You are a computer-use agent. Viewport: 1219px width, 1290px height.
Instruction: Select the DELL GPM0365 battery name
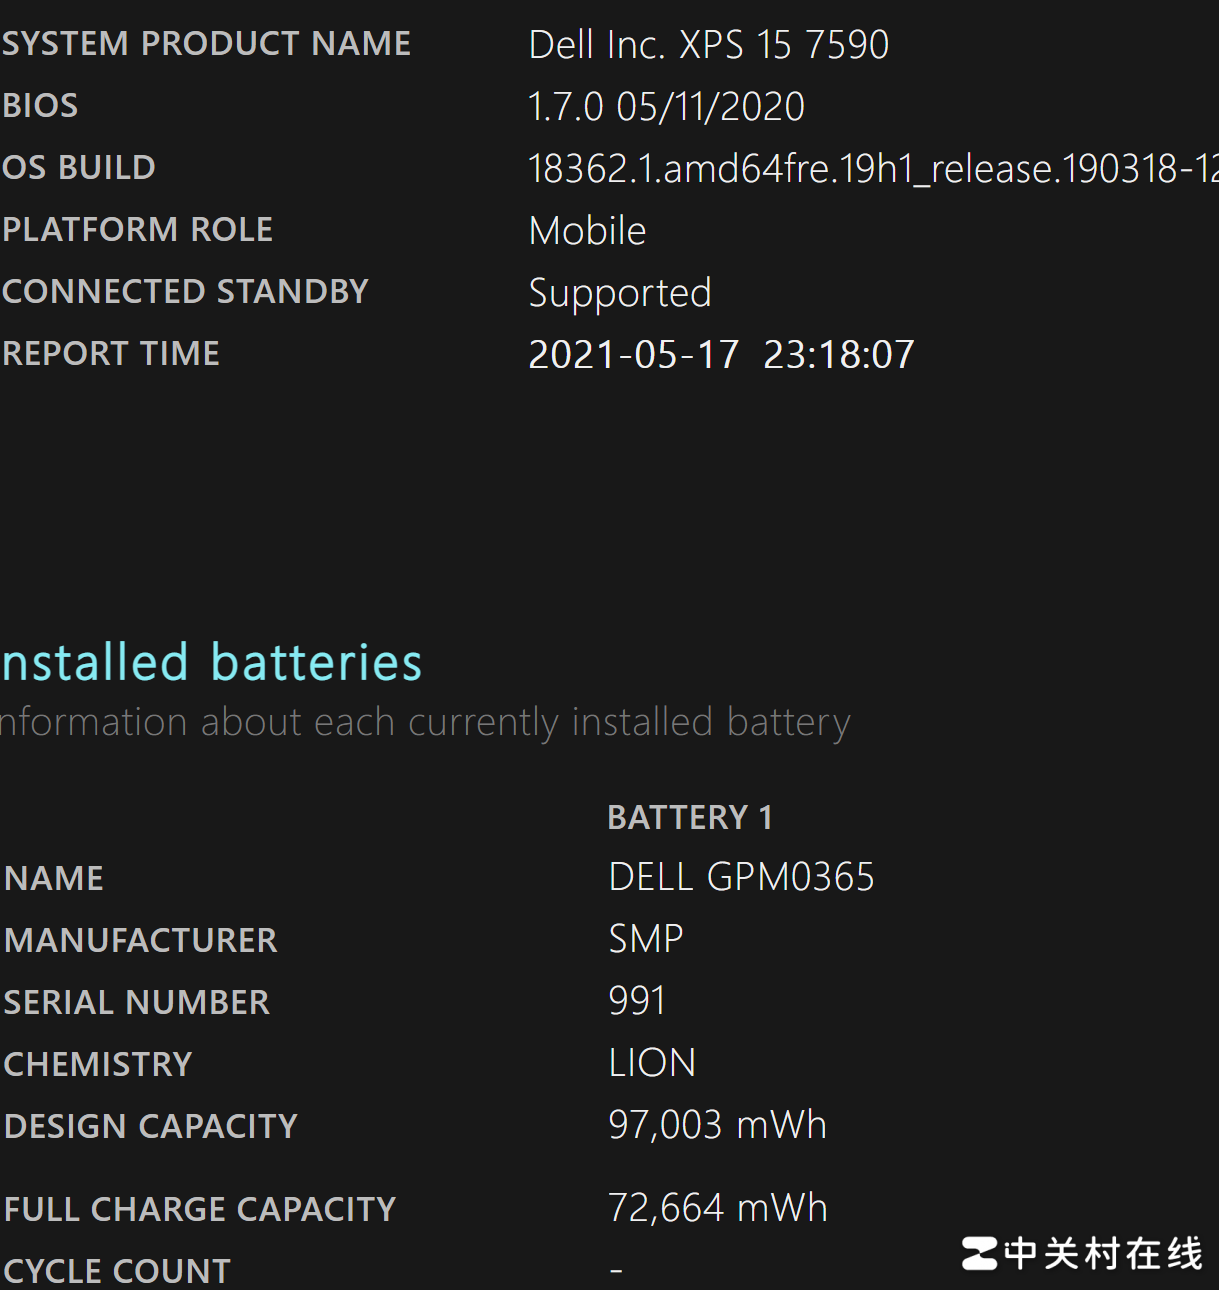tap(741, 876)
